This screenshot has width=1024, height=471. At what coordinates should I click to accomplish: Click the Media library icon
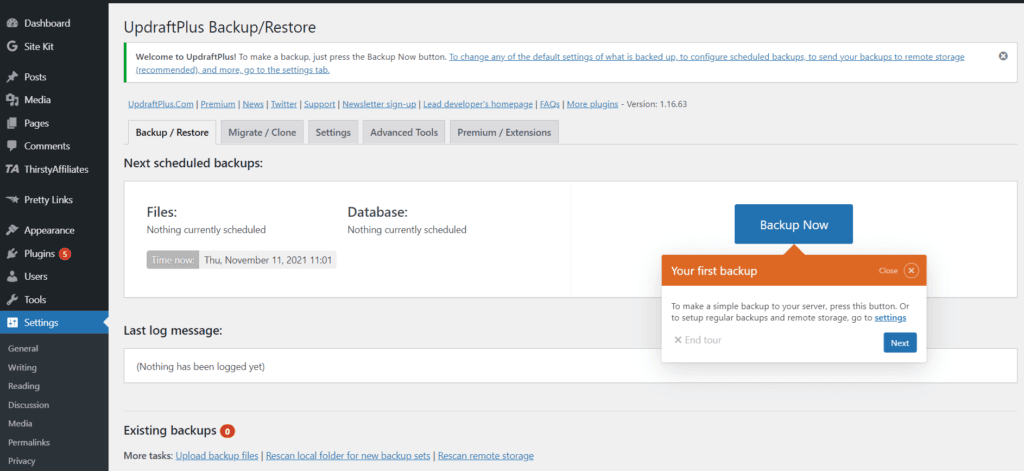12,100
